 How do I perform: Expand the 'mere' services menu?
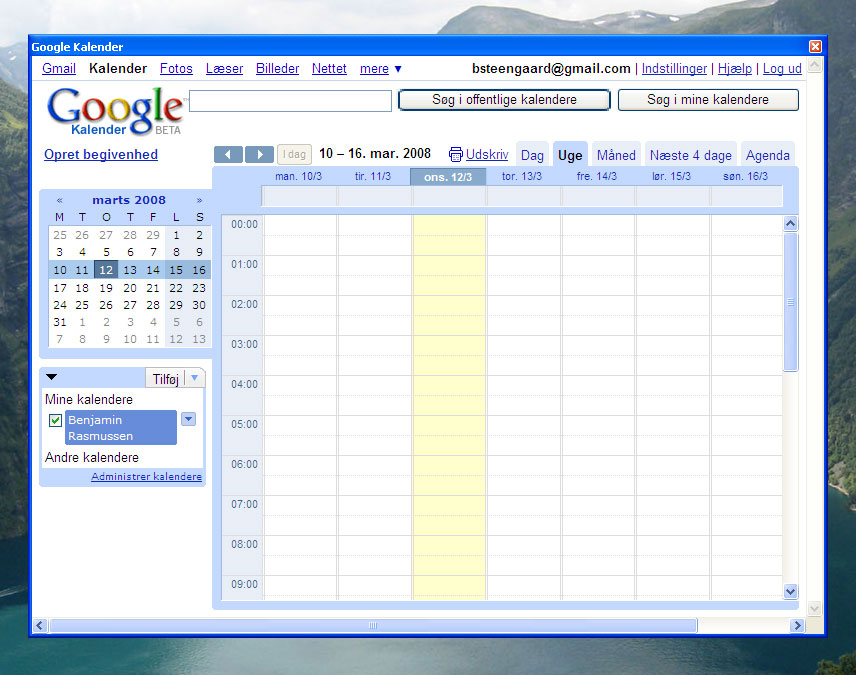(381, 69)
